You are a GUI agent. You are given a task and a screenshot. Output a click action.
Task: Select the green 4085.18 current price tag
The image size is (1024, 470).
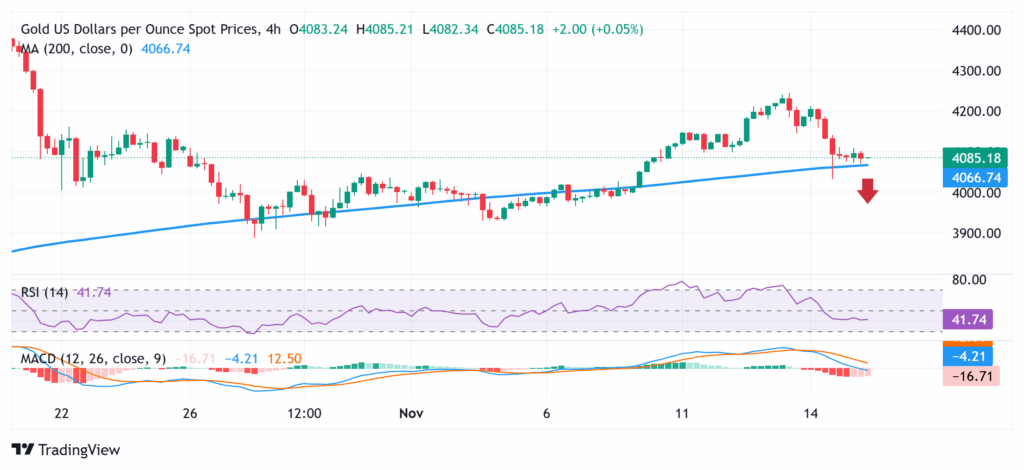973,158
